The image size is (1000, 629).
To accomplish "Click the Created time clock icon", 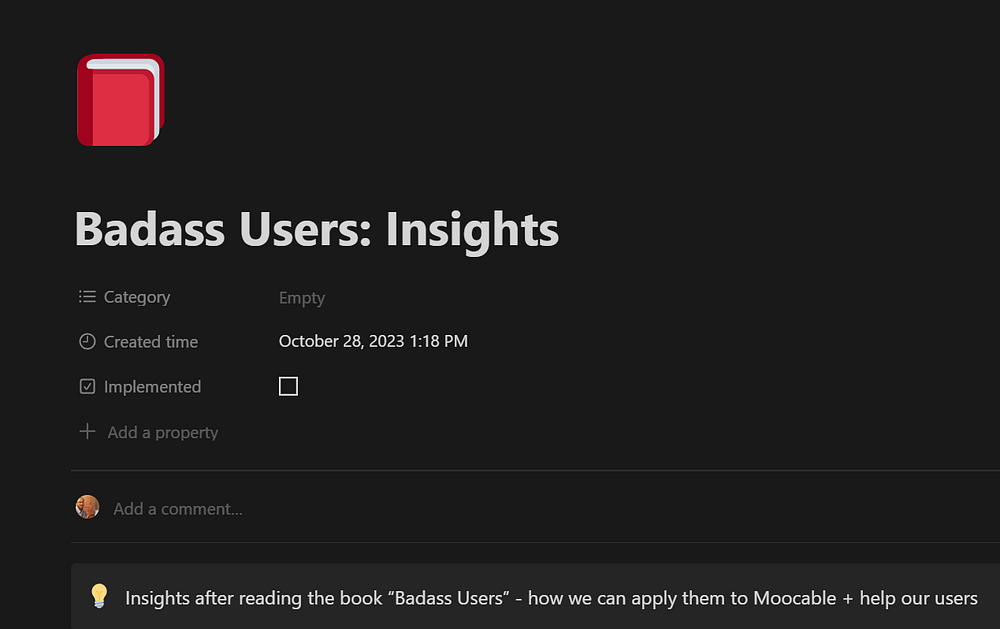I will click(x=87, y=342).
